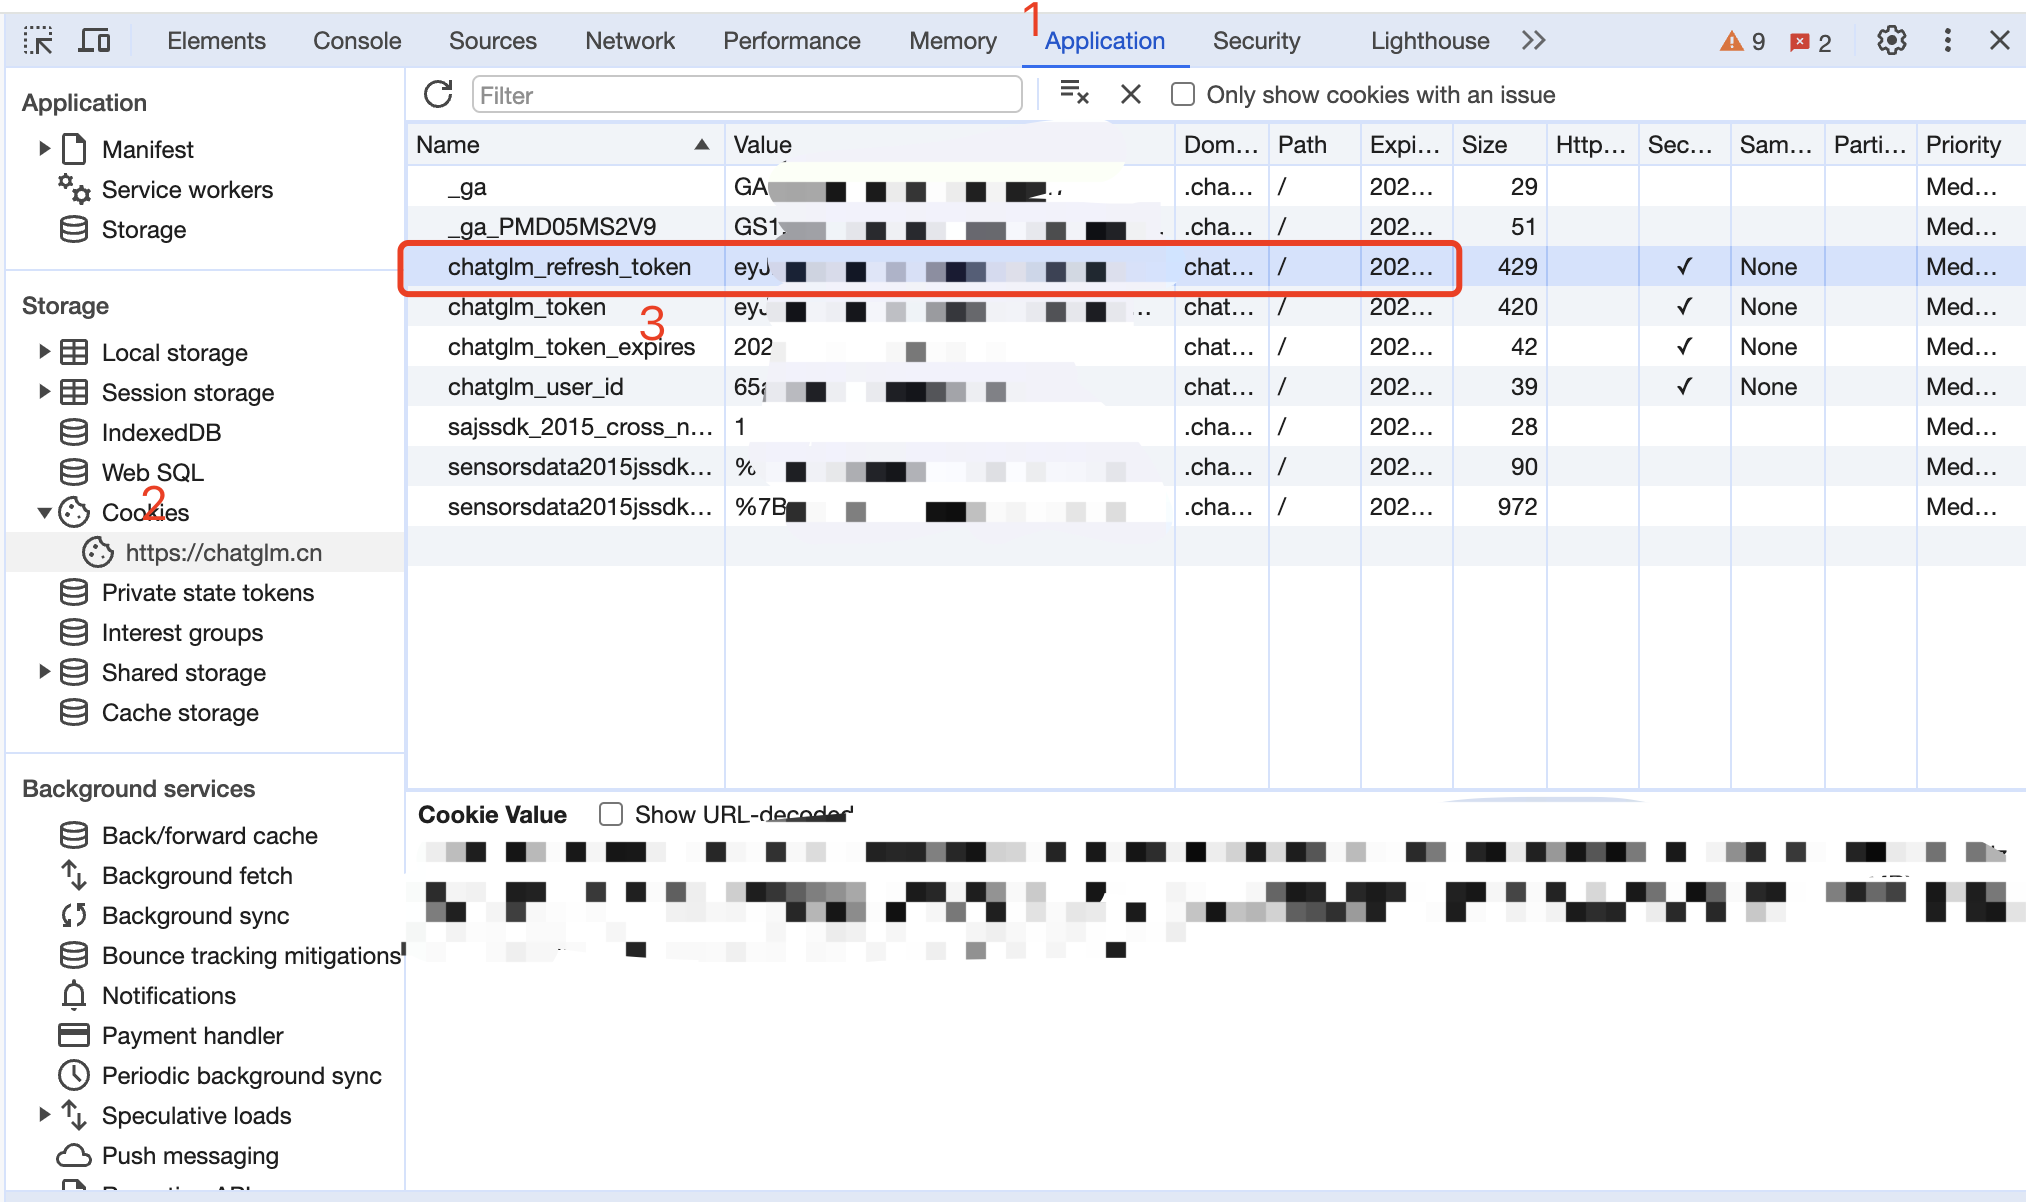Delete the selected cookie (X icon)
Screen dimensions: 2026x1202
pyautogui.click(x=1131, y=95)
